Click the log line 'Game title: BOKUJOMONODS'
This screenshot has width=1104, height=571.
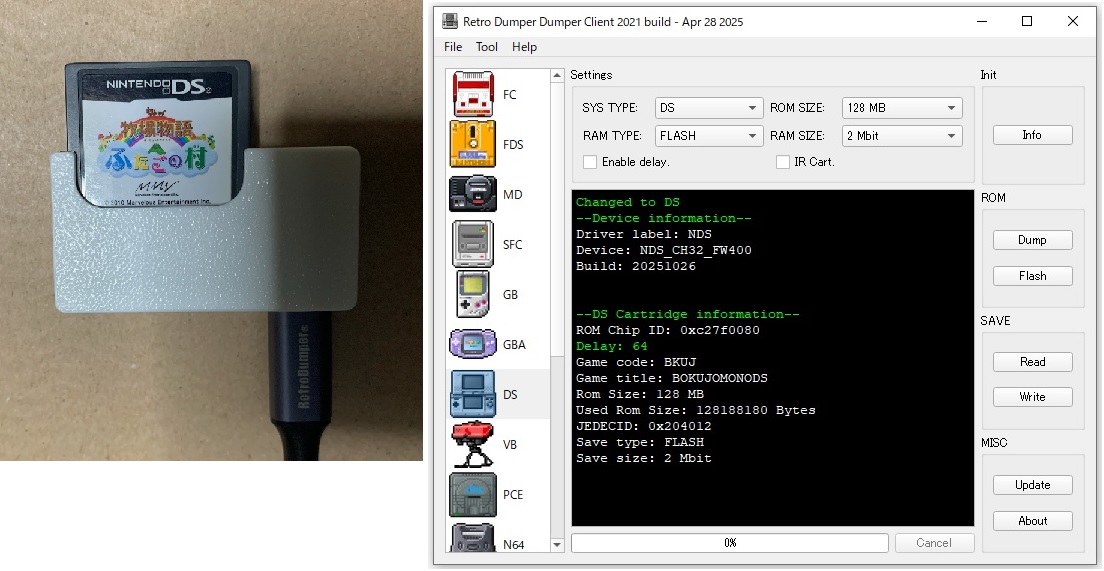(672, 378)
